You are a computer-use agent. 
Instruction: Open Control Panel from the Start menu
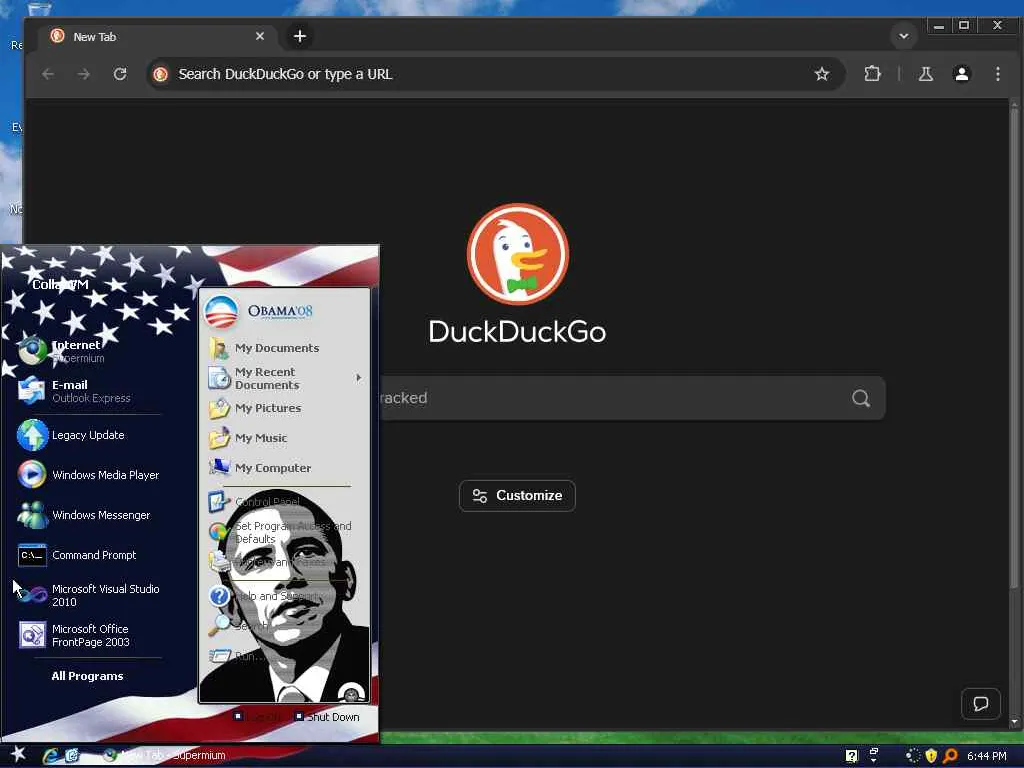click(255, 502)
